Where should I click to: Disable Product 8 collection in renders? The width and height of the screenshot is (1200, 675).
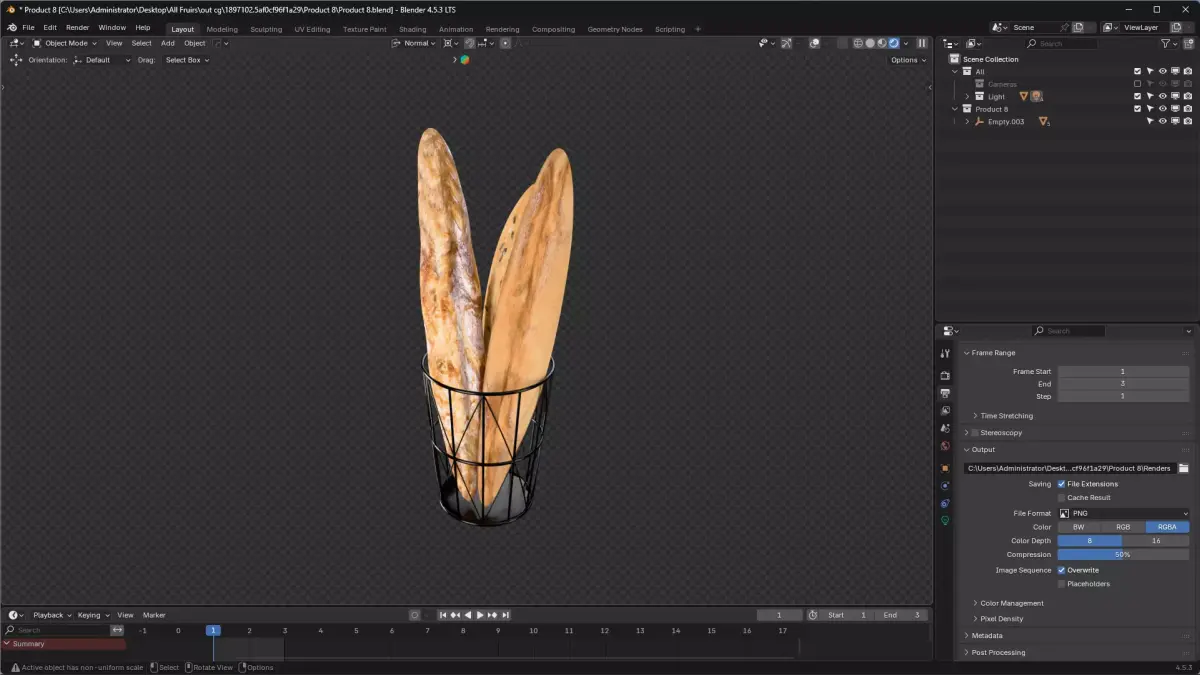pos(1188,109)
